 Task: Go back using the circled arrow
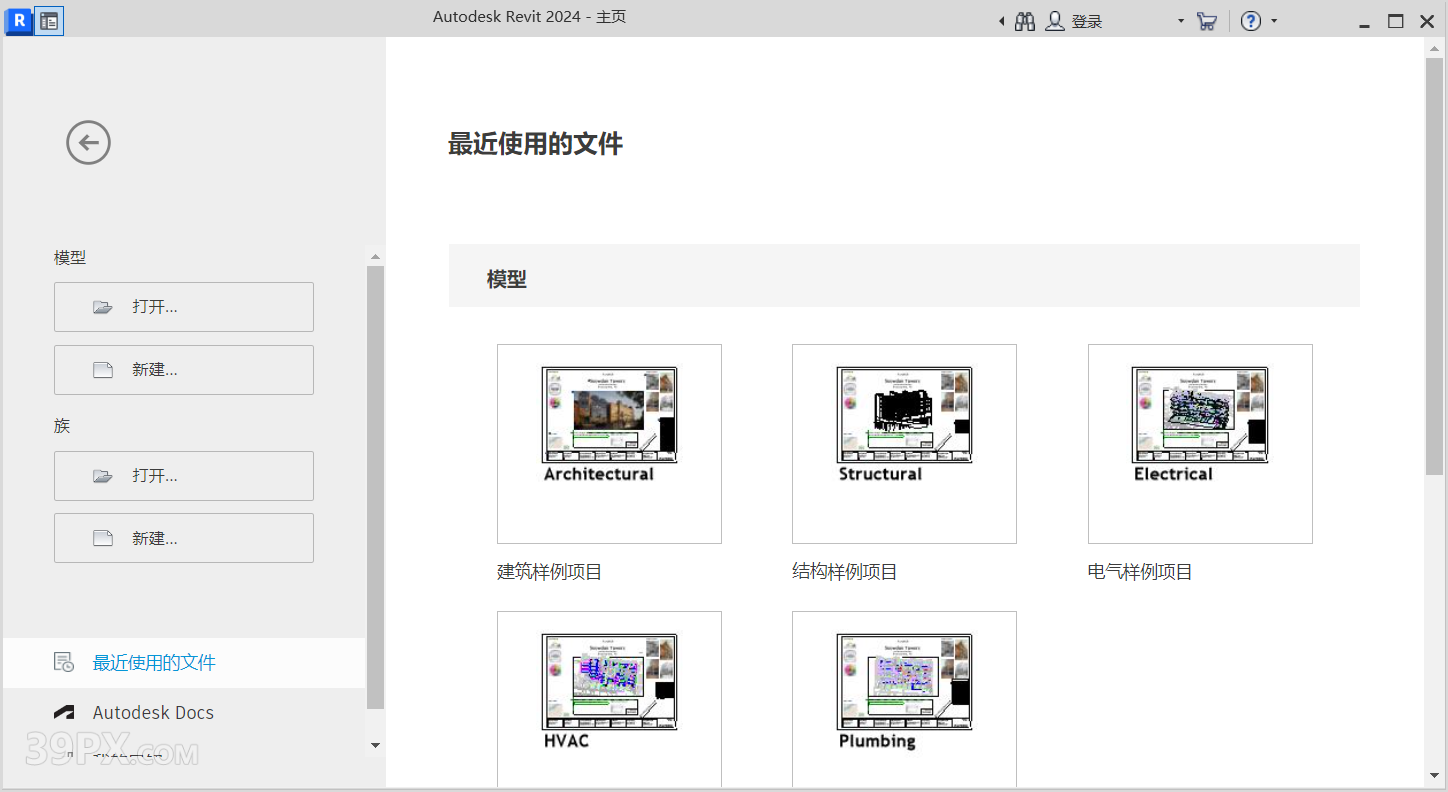pyautogui.click(x=88, y=143)
